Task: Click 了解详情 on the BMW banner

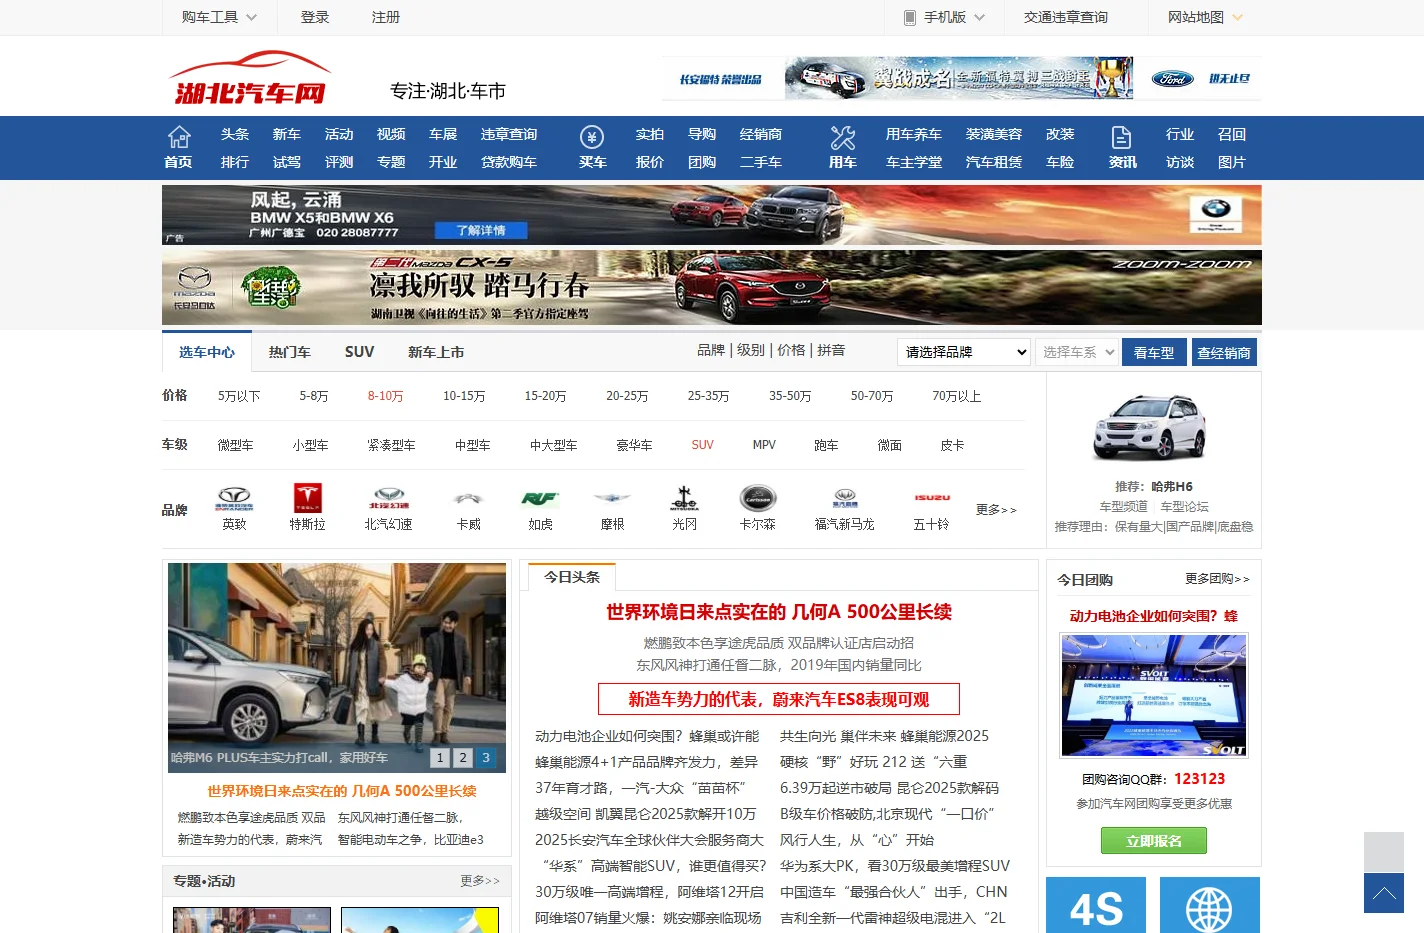Action: point(481,230)
